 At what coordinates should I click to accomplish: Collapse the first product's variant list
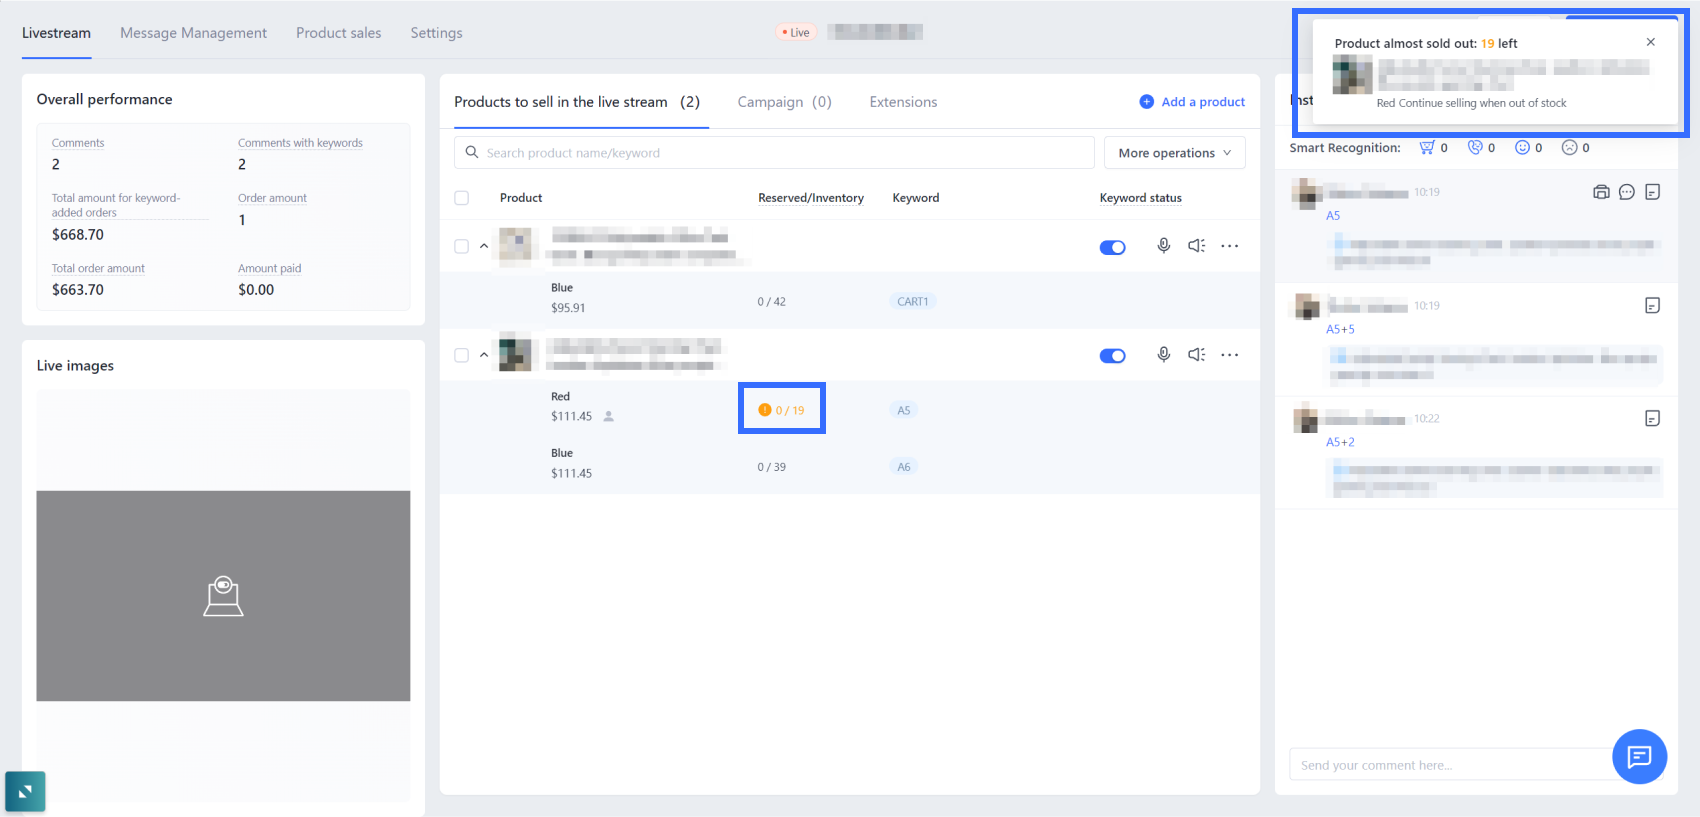[x=484, y=246]
